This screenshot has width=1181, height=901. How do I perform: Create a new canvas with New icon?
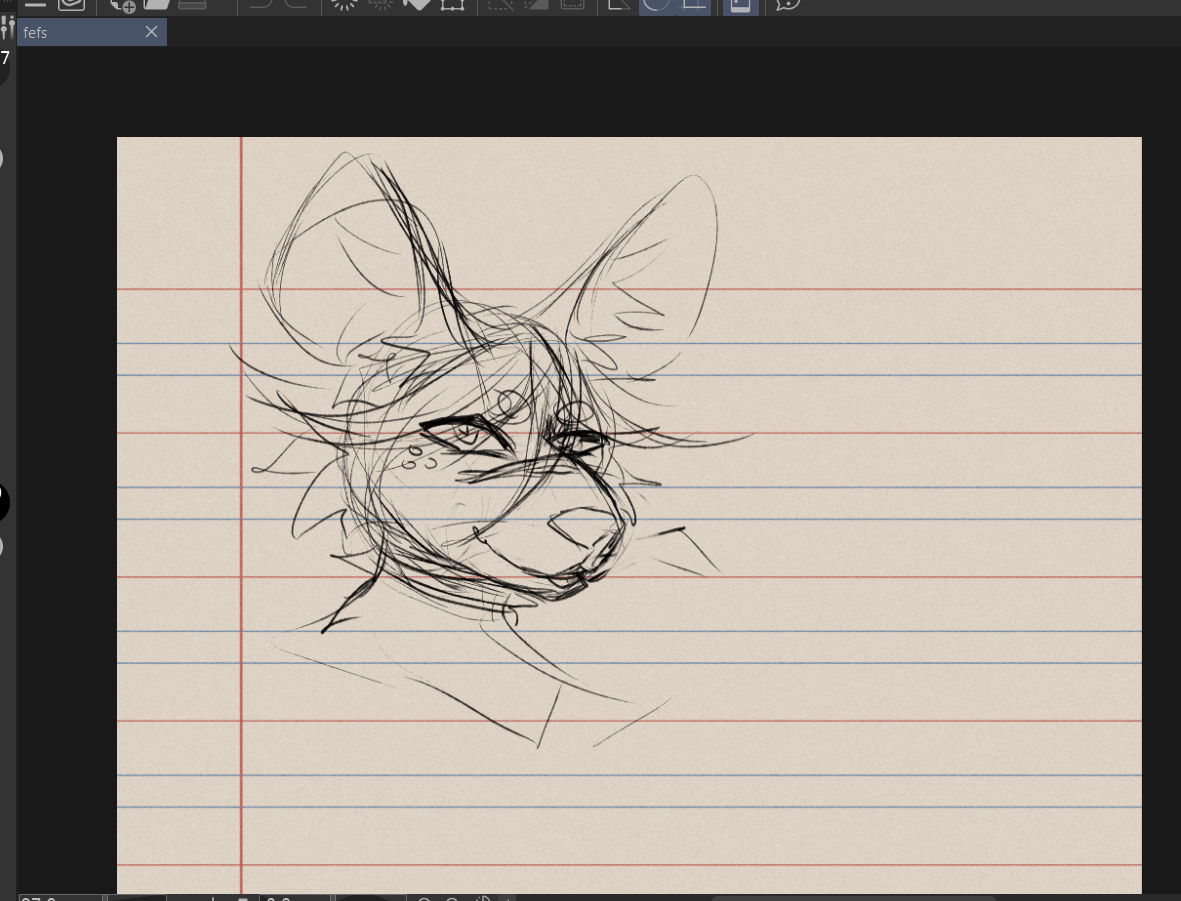tap(122, 5)
